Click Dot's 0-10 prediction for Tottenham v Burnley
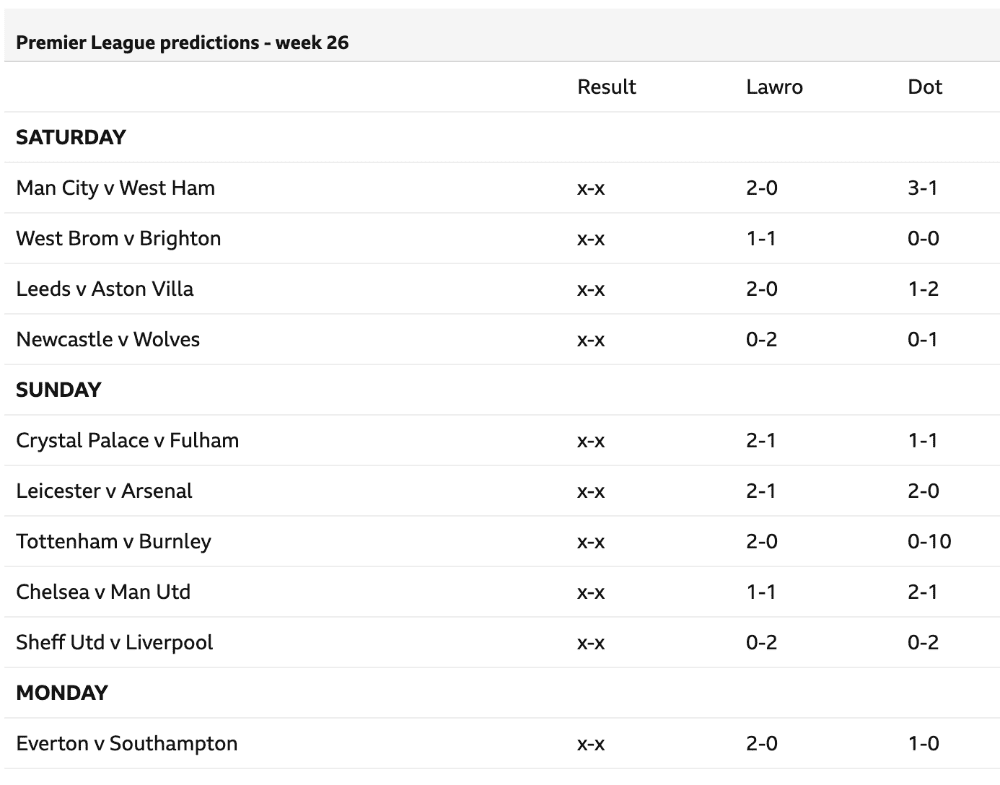 coord(929,541)
